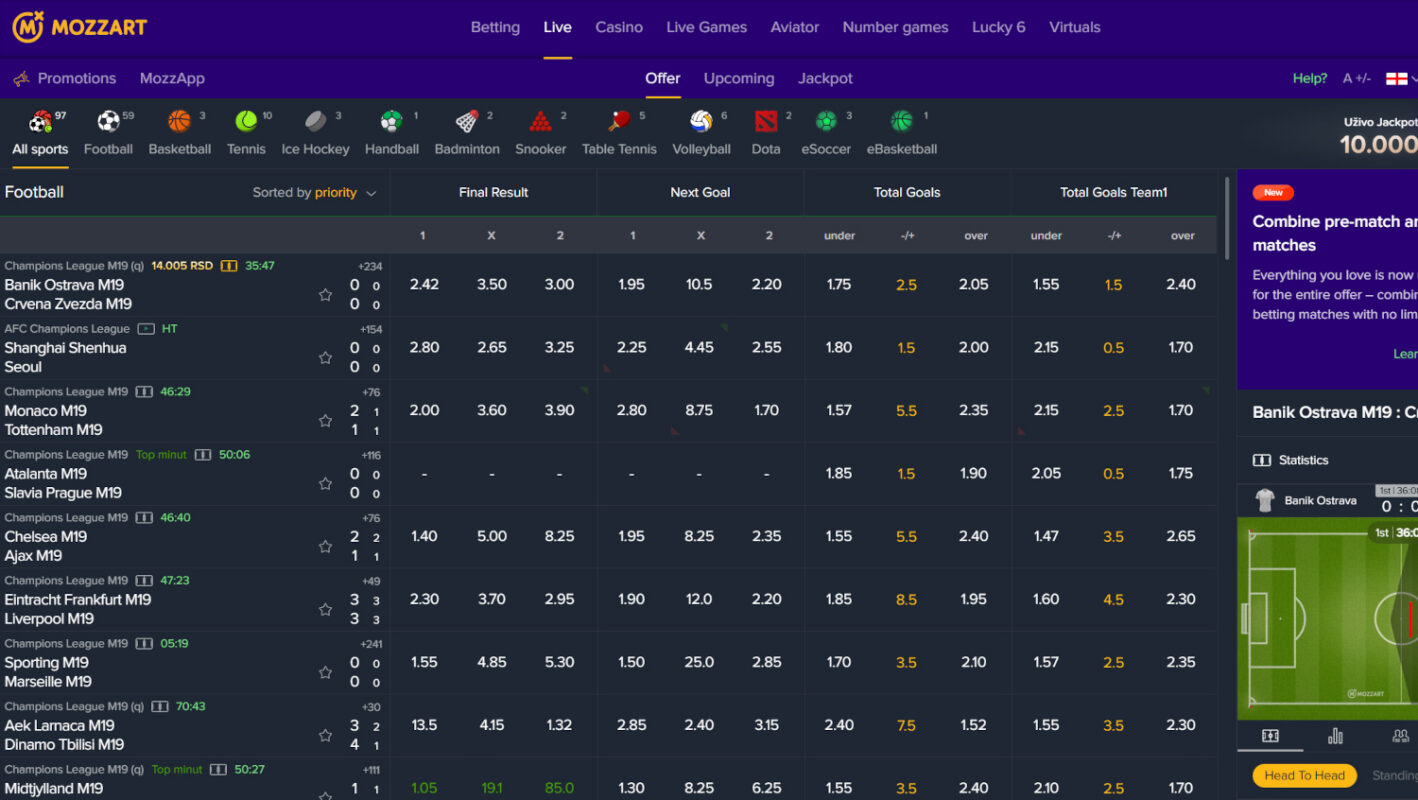Select the Tennis sport icon

coord(246,122)
